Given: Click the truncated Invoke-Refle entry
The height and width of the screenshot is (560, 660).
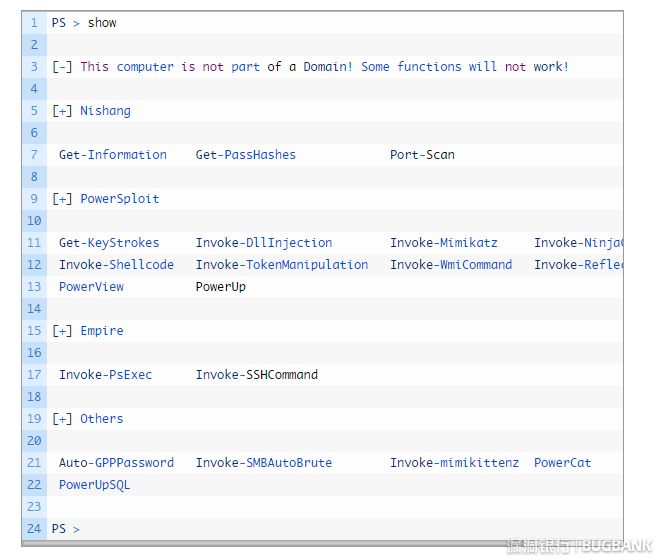Looking at the screenshot, I should pyautogui.click(x=579, y=264).
